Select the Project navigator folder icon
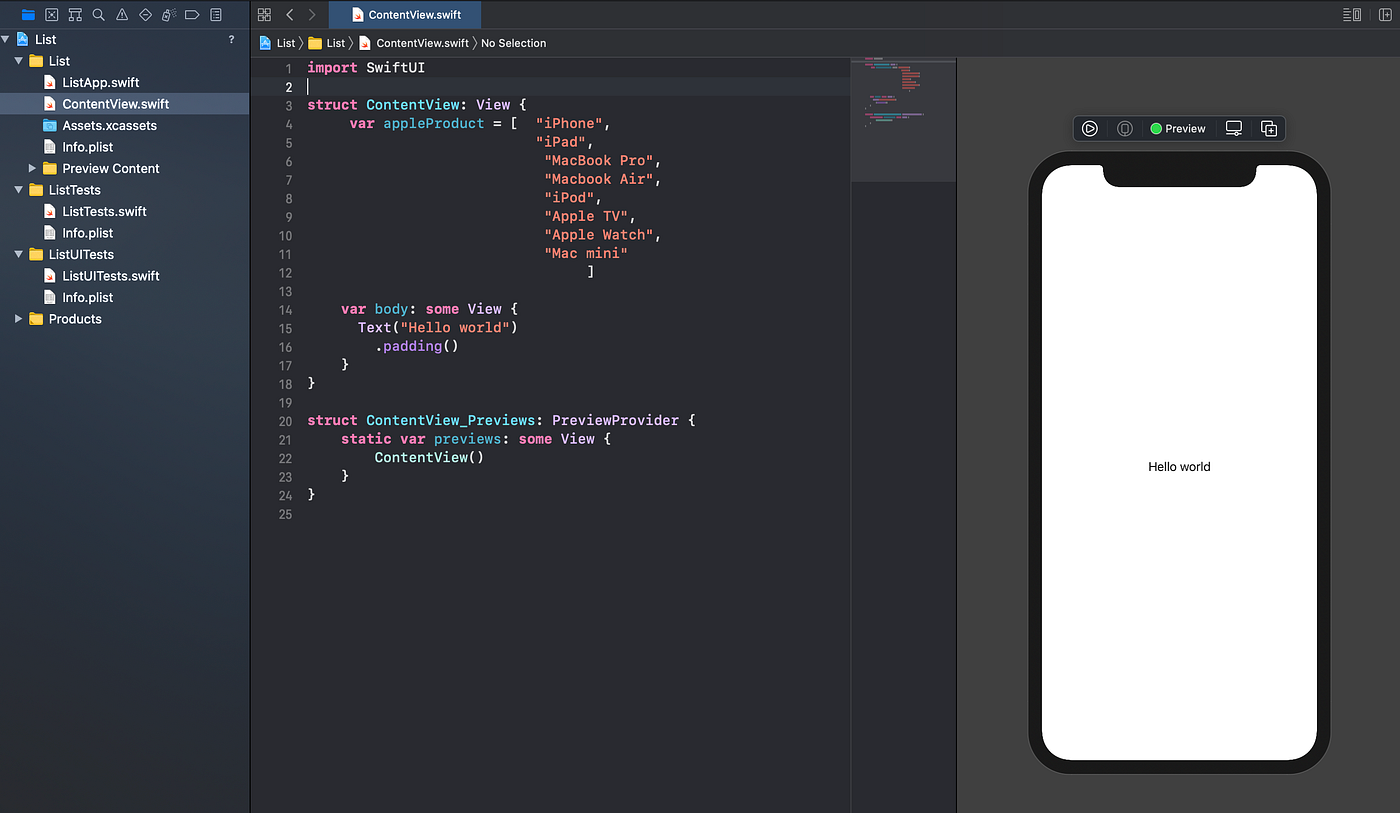Viewport: 1400px width, 813px height. click(x=27, y=14)
